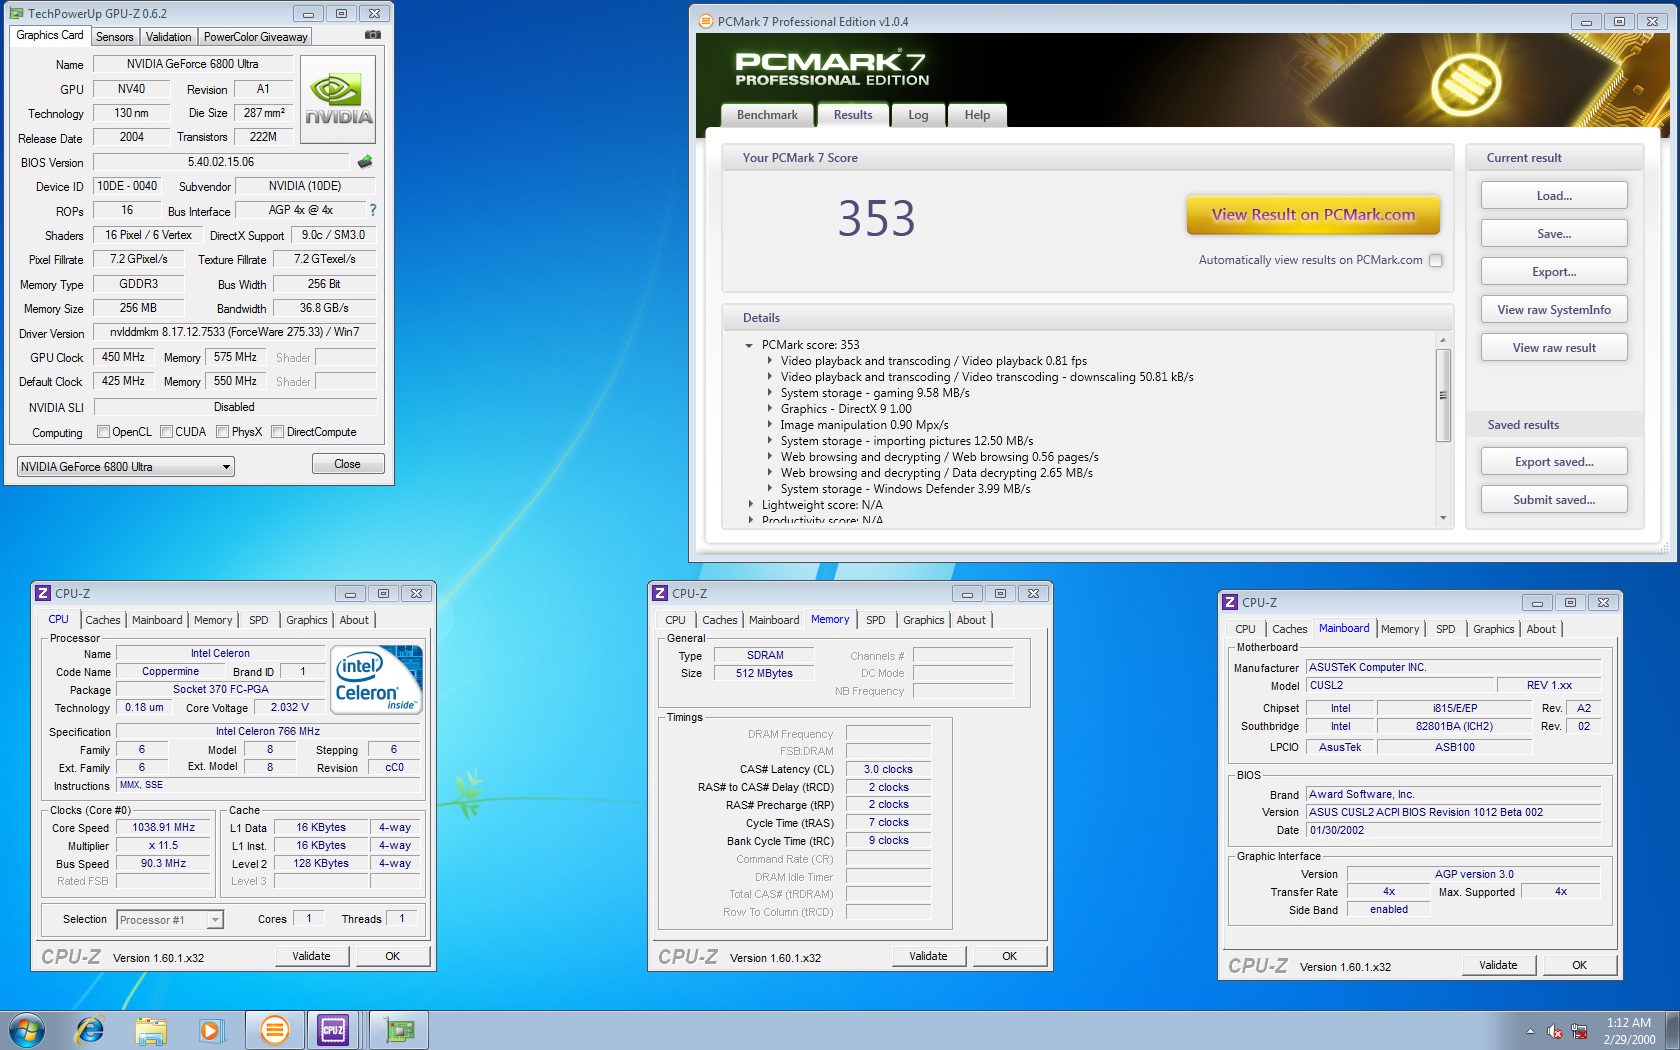The image size is (1680, 1050).
Task: Click View raw SystemInfo button
Action: [1554, 310]
